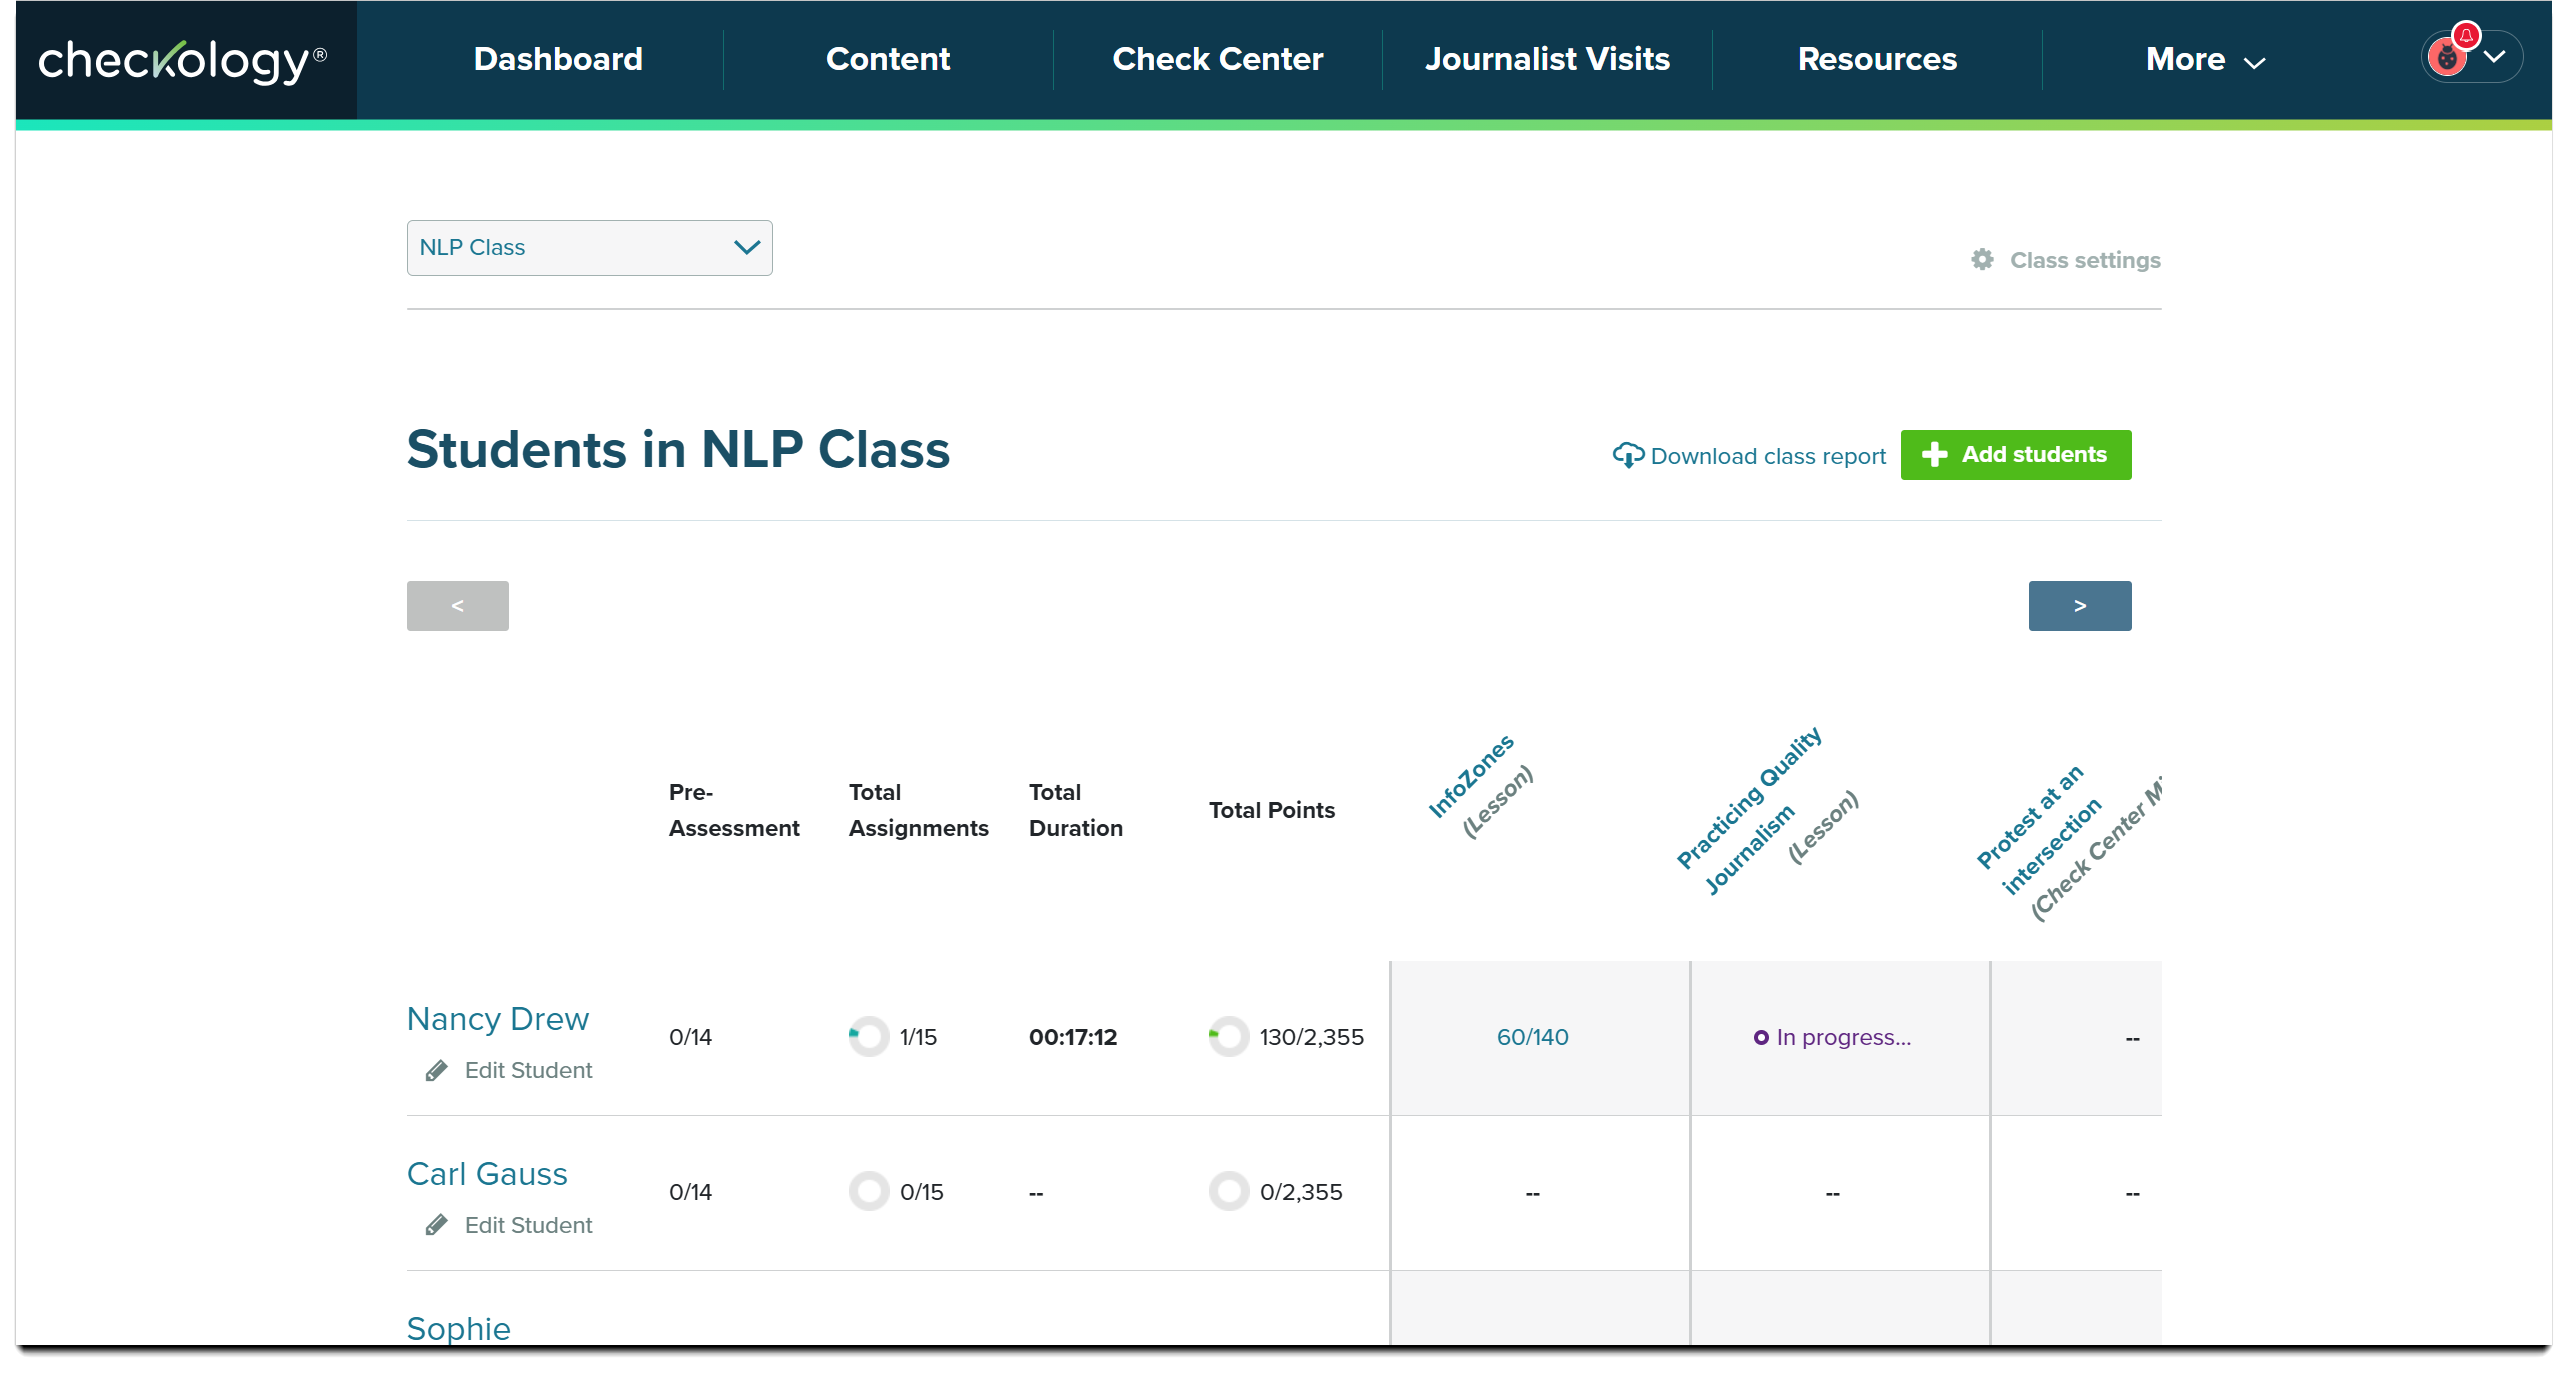Open the Check Center menu item
This screenshot has height=1378, width=2569.
pos(1217,60)
